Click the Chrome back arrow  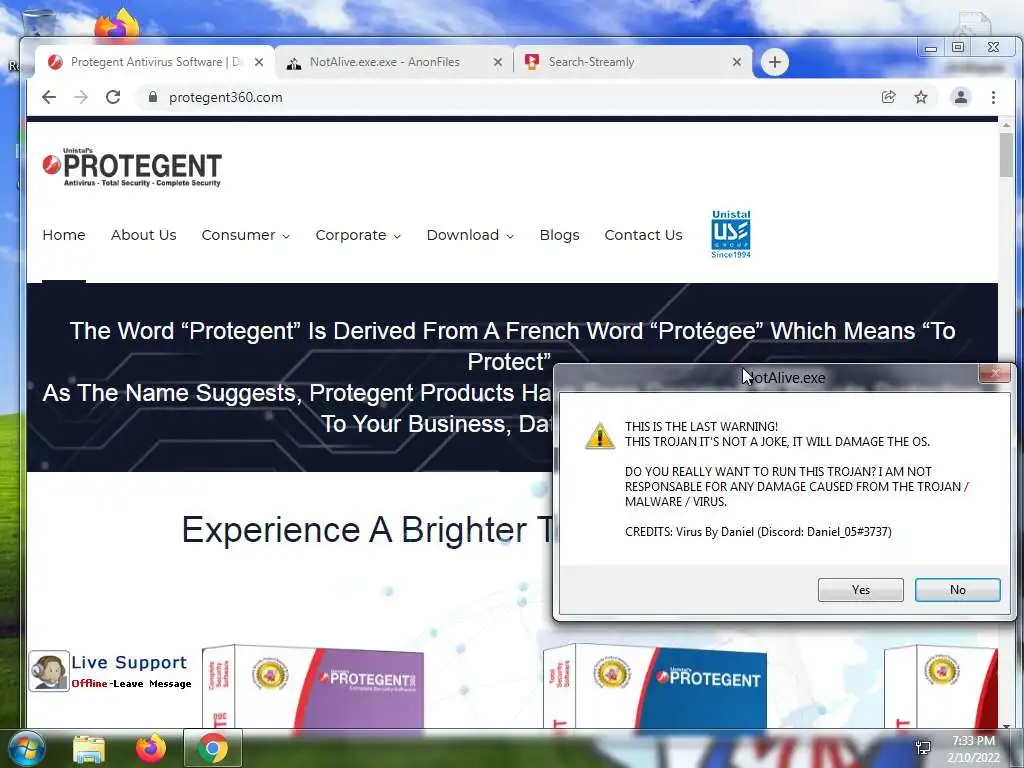(x=49, y=97)
